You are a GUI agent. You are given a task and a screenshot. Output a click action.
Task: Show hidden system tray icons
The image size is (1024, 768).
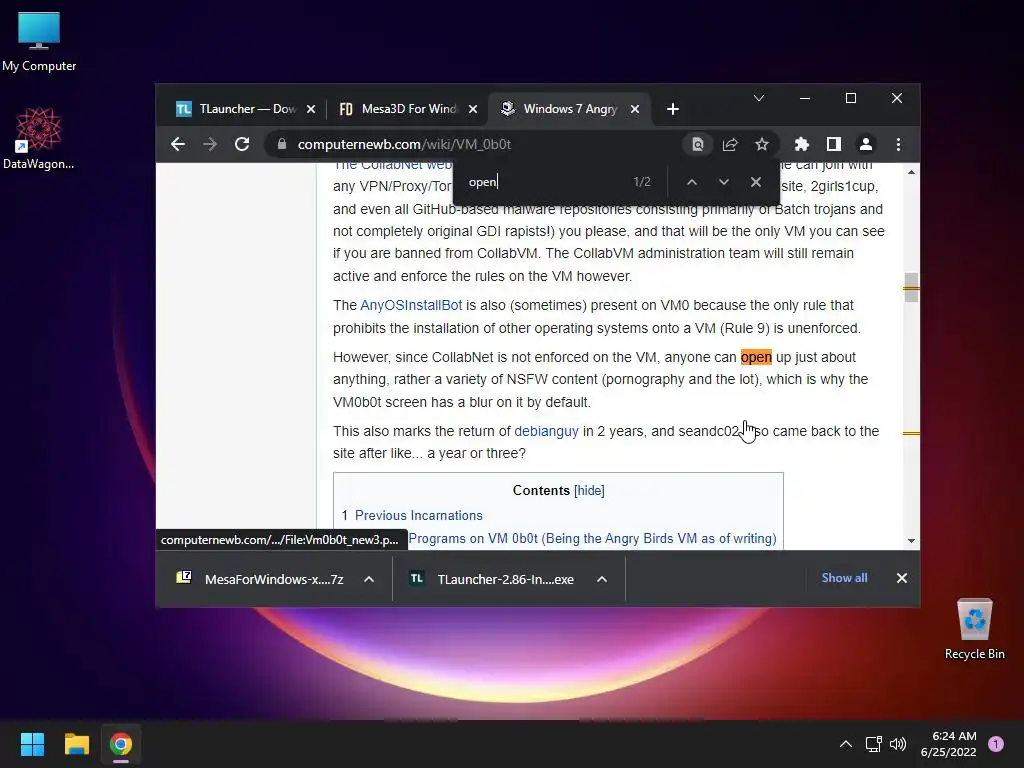click(x=846, y=744)
